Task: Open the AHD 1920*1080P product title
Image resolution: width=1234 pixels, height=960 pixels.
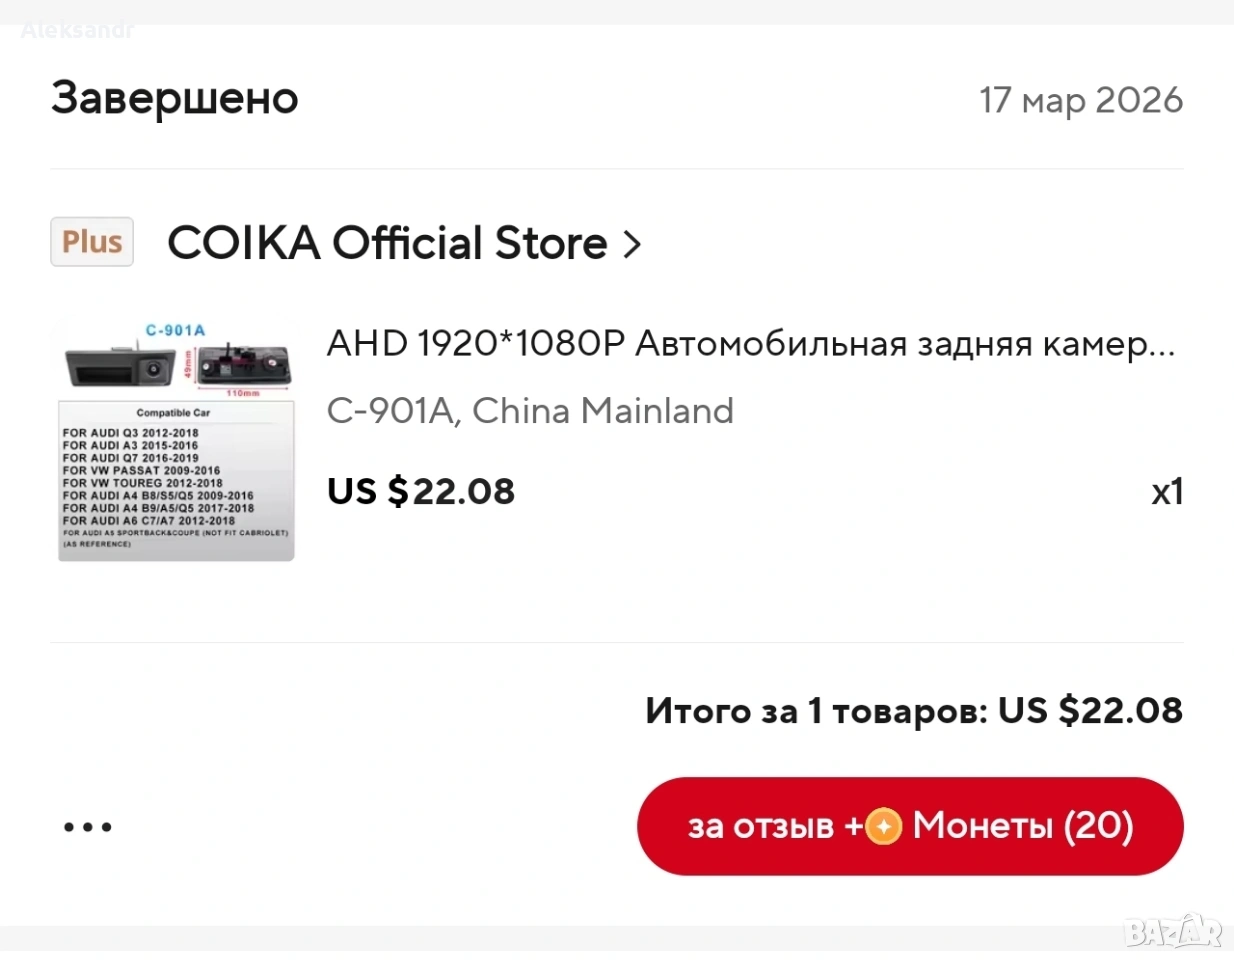Action: (750, 344)
